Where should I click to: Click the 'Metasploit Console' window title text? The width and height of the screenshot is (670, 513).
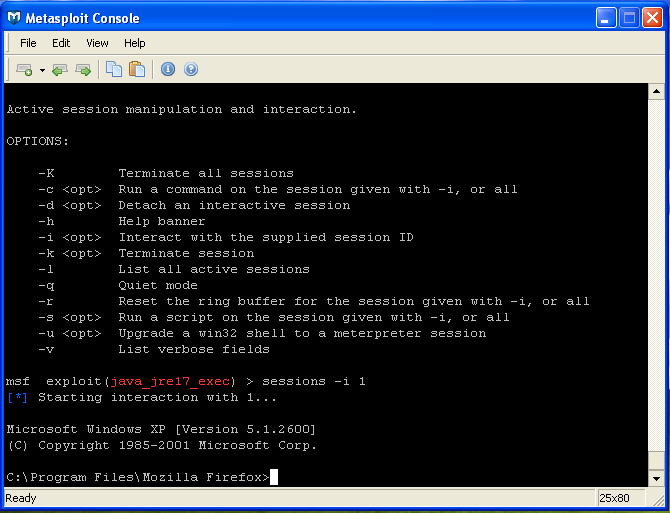pyautogui.click(x=82, y=18)
